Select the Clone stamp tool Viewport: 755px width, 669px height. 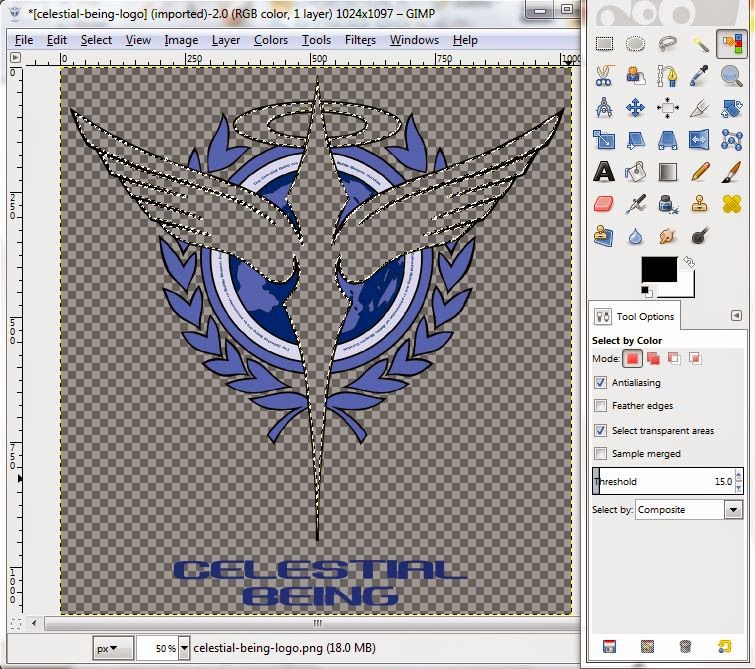[x=700, y=204]
